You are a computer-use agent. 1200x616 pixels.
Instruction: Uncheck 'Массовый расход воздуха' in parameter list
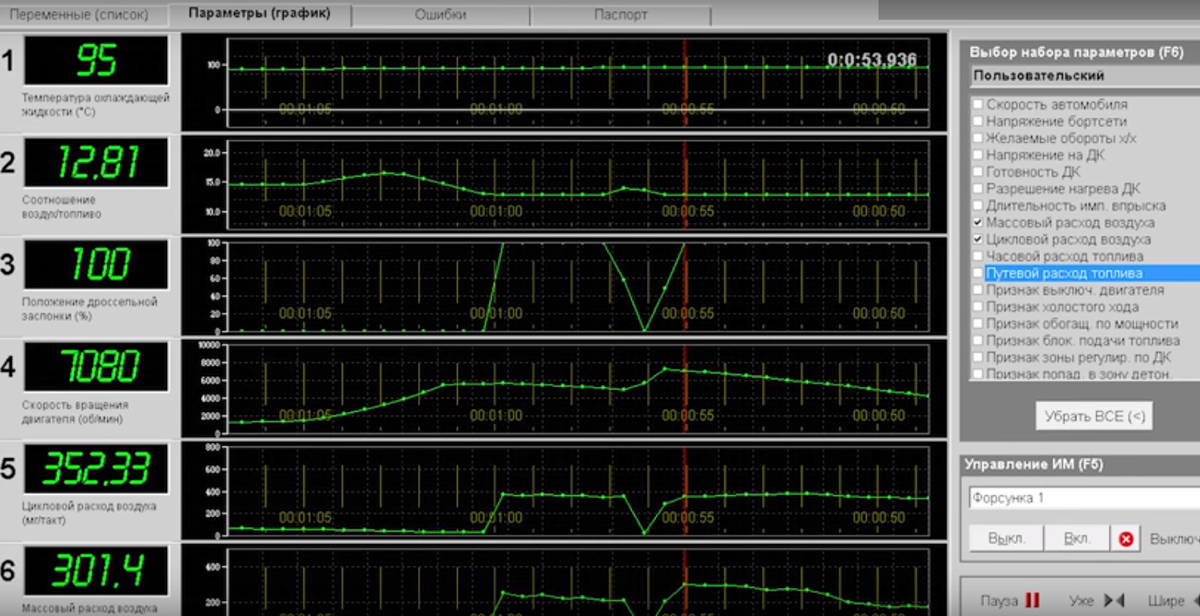tap(977, 222)
